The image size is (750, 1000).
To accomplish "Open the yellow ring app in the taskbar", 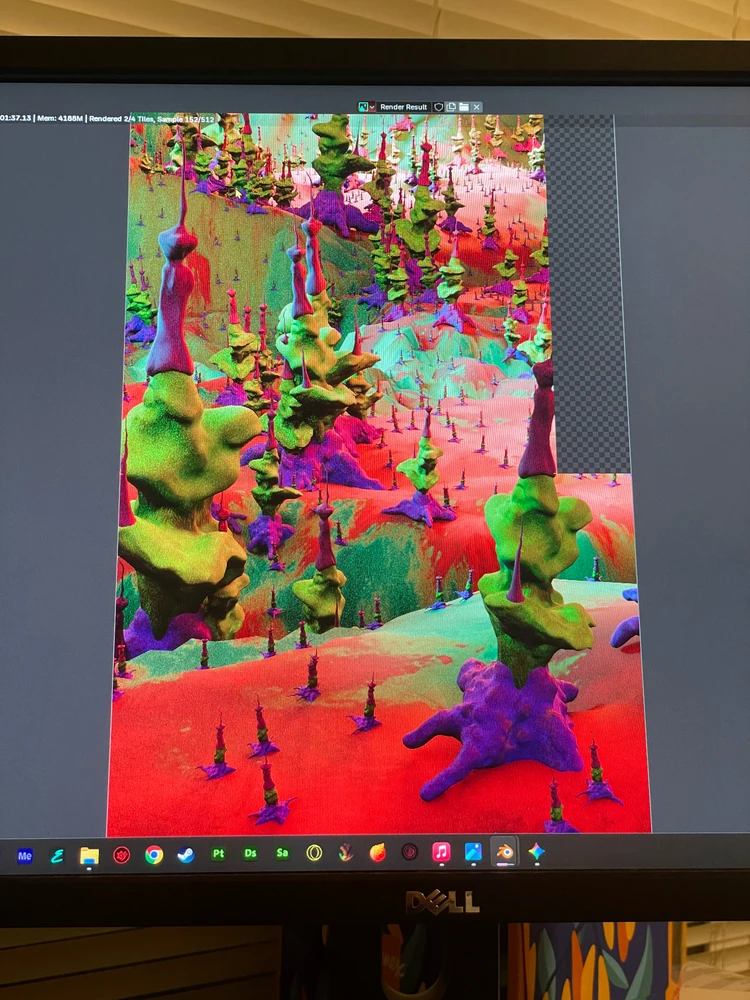I will (314, 853).
